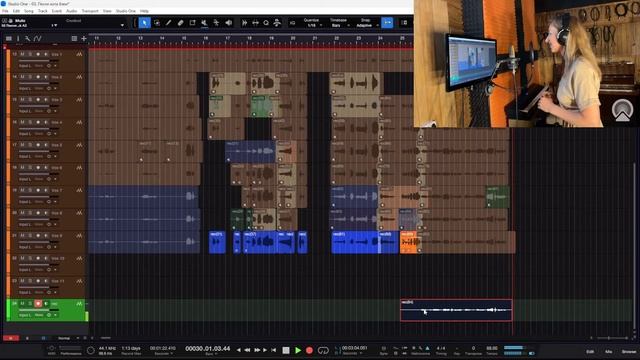This screenshot has width=640, height=360.
Task: Select the recorded event on track 24
Action: click(x=456, y=310)
